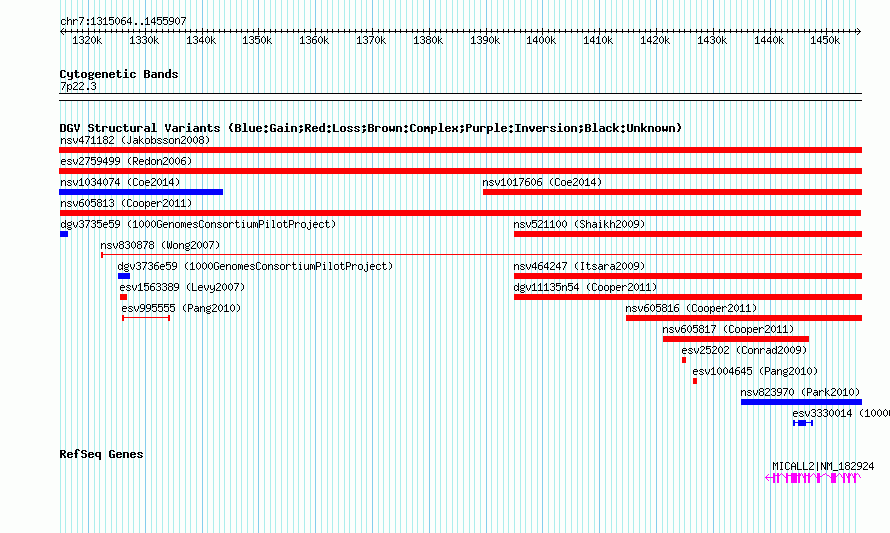The width and height of the screenshot is (890, 533).
Task: Click the dgv11135n54 (Cooper2011) label
Action: click(585, 287)
